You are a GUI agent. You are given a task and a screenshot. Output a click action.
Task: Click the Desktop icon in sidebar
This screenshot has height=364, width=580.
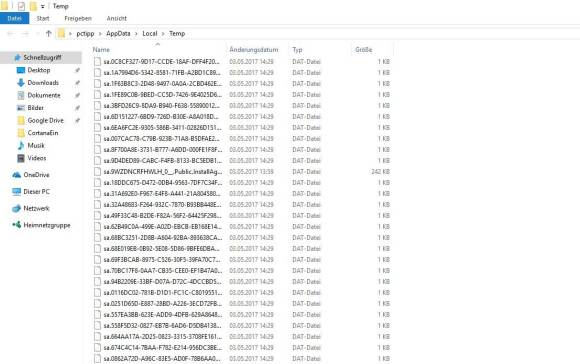pyautogui.click(x=21, y=70)
